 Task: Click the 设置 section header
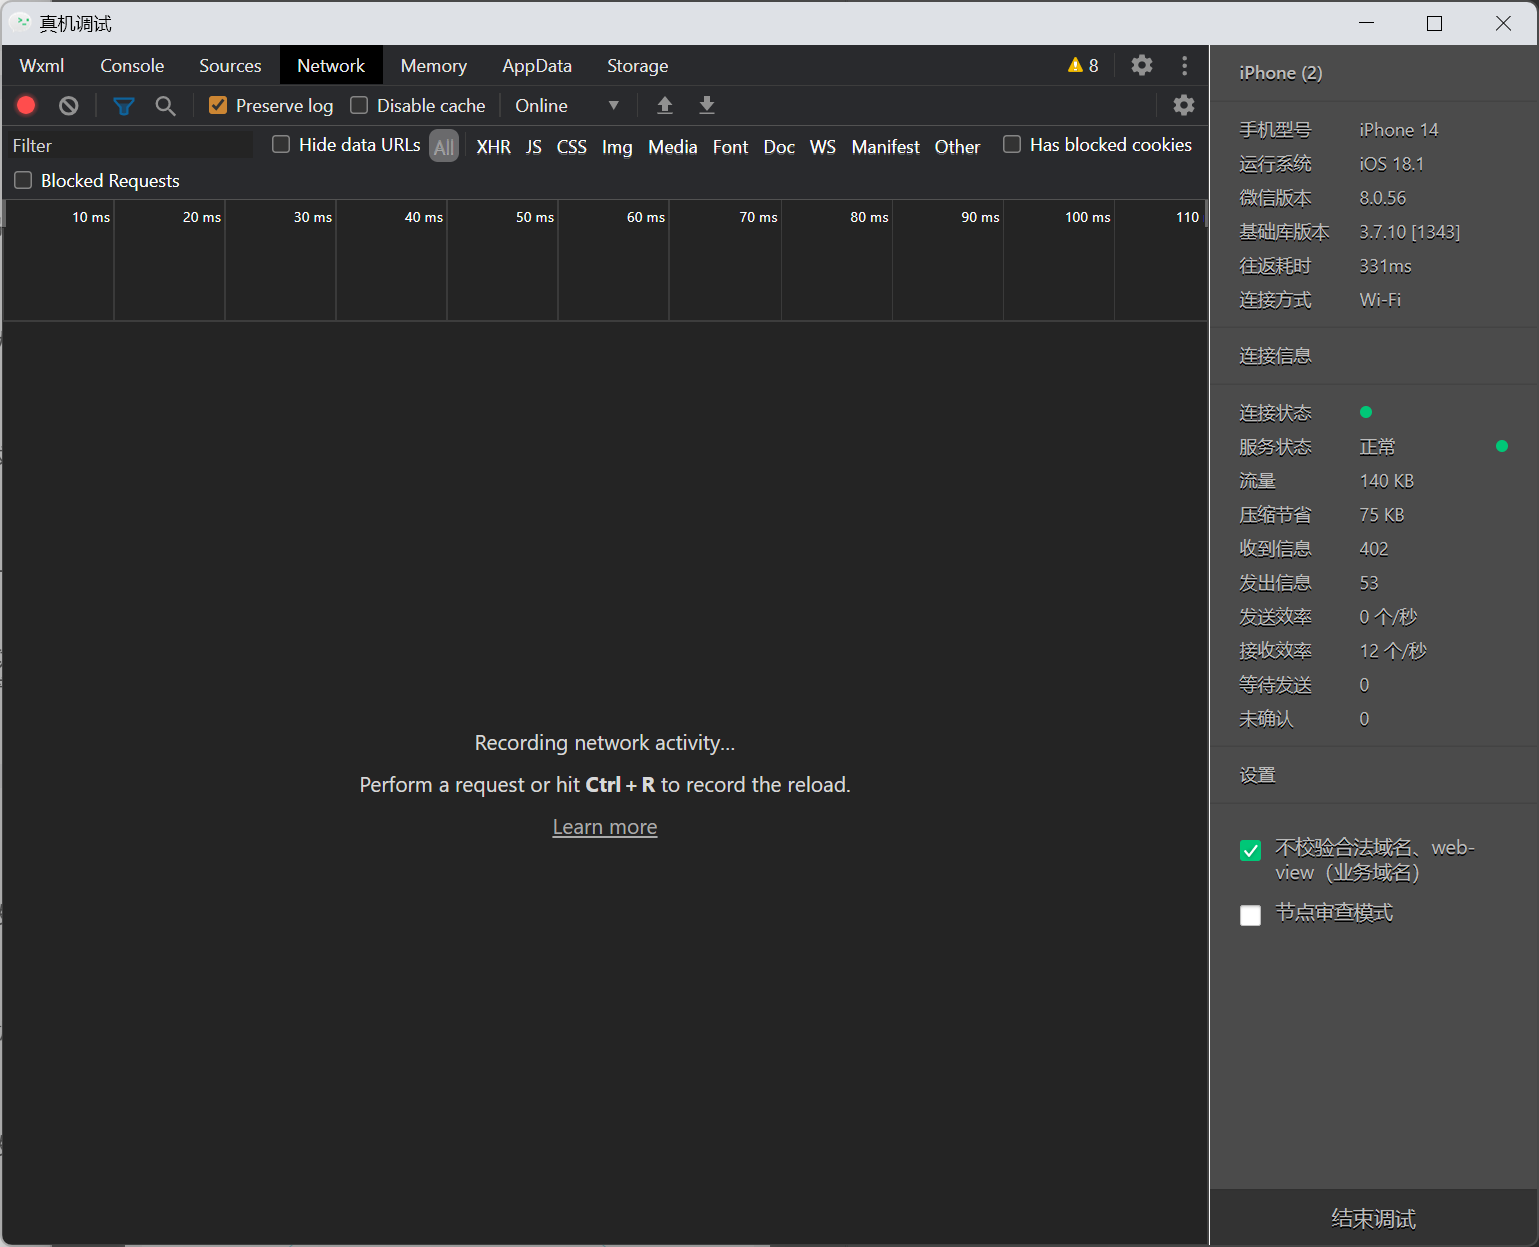(1257, 775)
